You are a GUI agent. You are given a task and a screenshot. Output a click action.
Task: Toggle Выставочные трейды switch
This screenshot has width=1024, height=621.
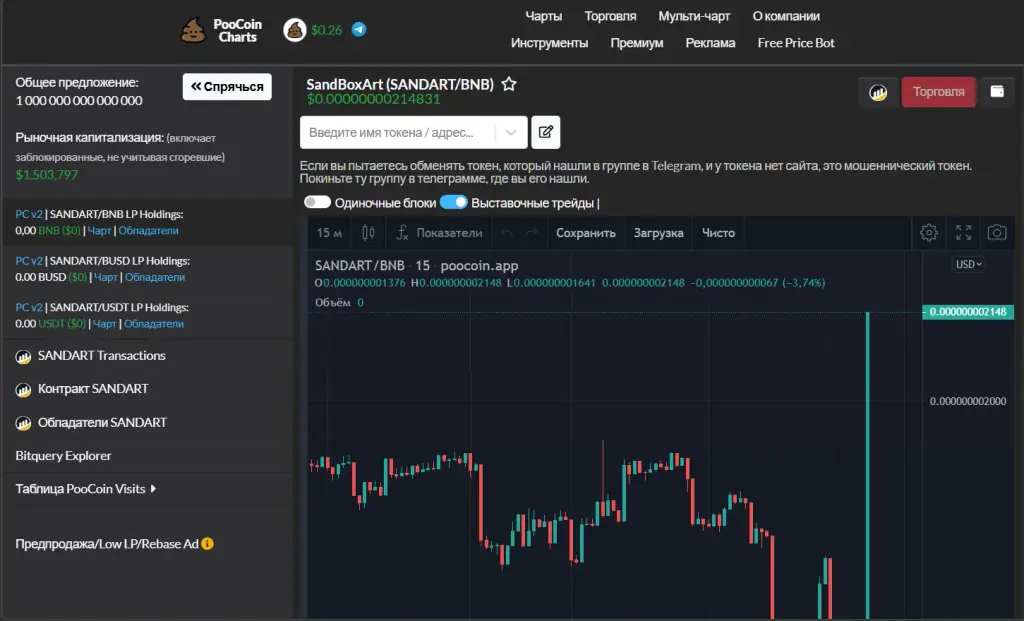pos(453,202)
